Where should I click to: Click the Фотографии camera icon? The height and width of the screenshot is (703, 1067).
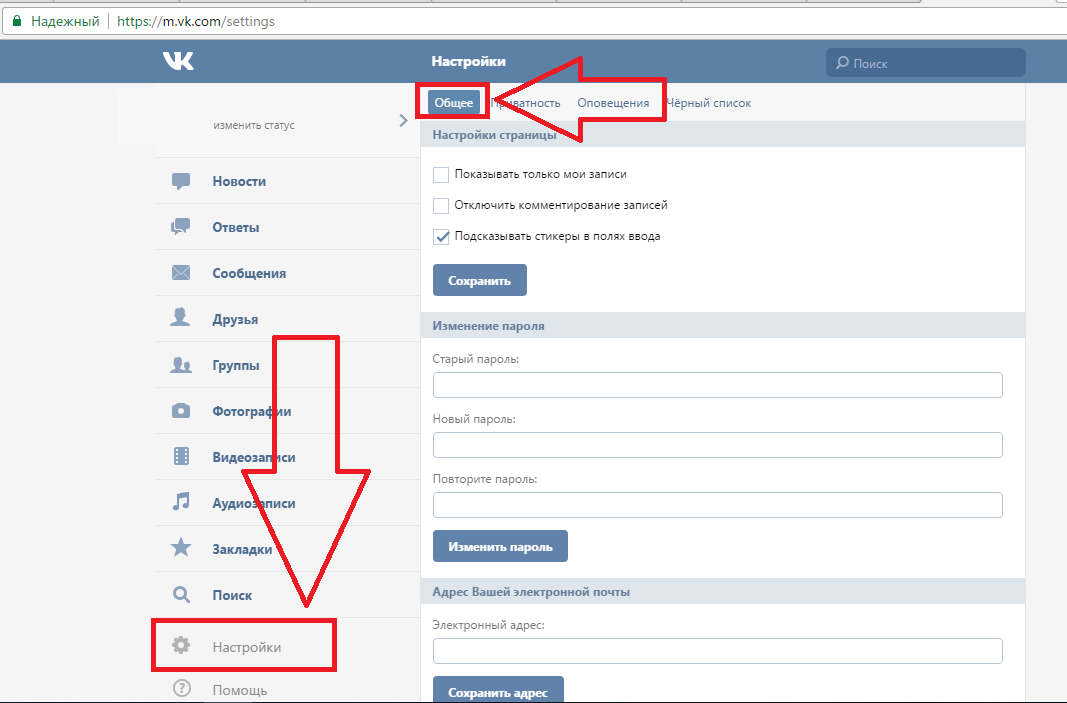point(181,411)
